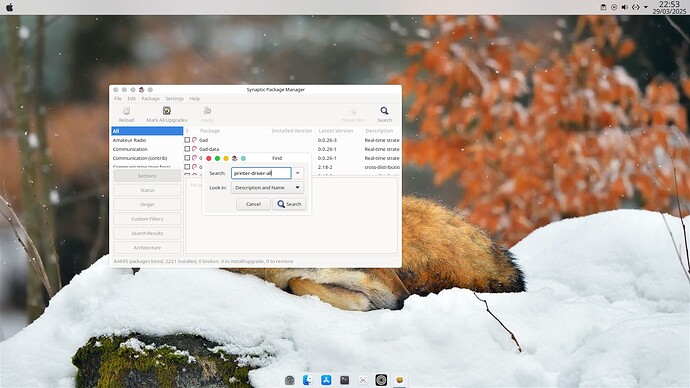Viewport: 690px width, 388px height.
Task: Open the top bar tray dropdown arrow
Action: (646, 7)
